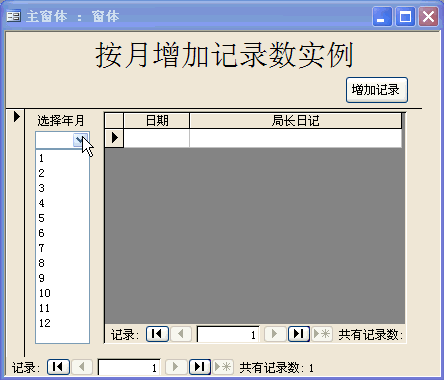Go to first record in subform navigator
The width and height of the screenshot is (444, 380).
[157, 334]
